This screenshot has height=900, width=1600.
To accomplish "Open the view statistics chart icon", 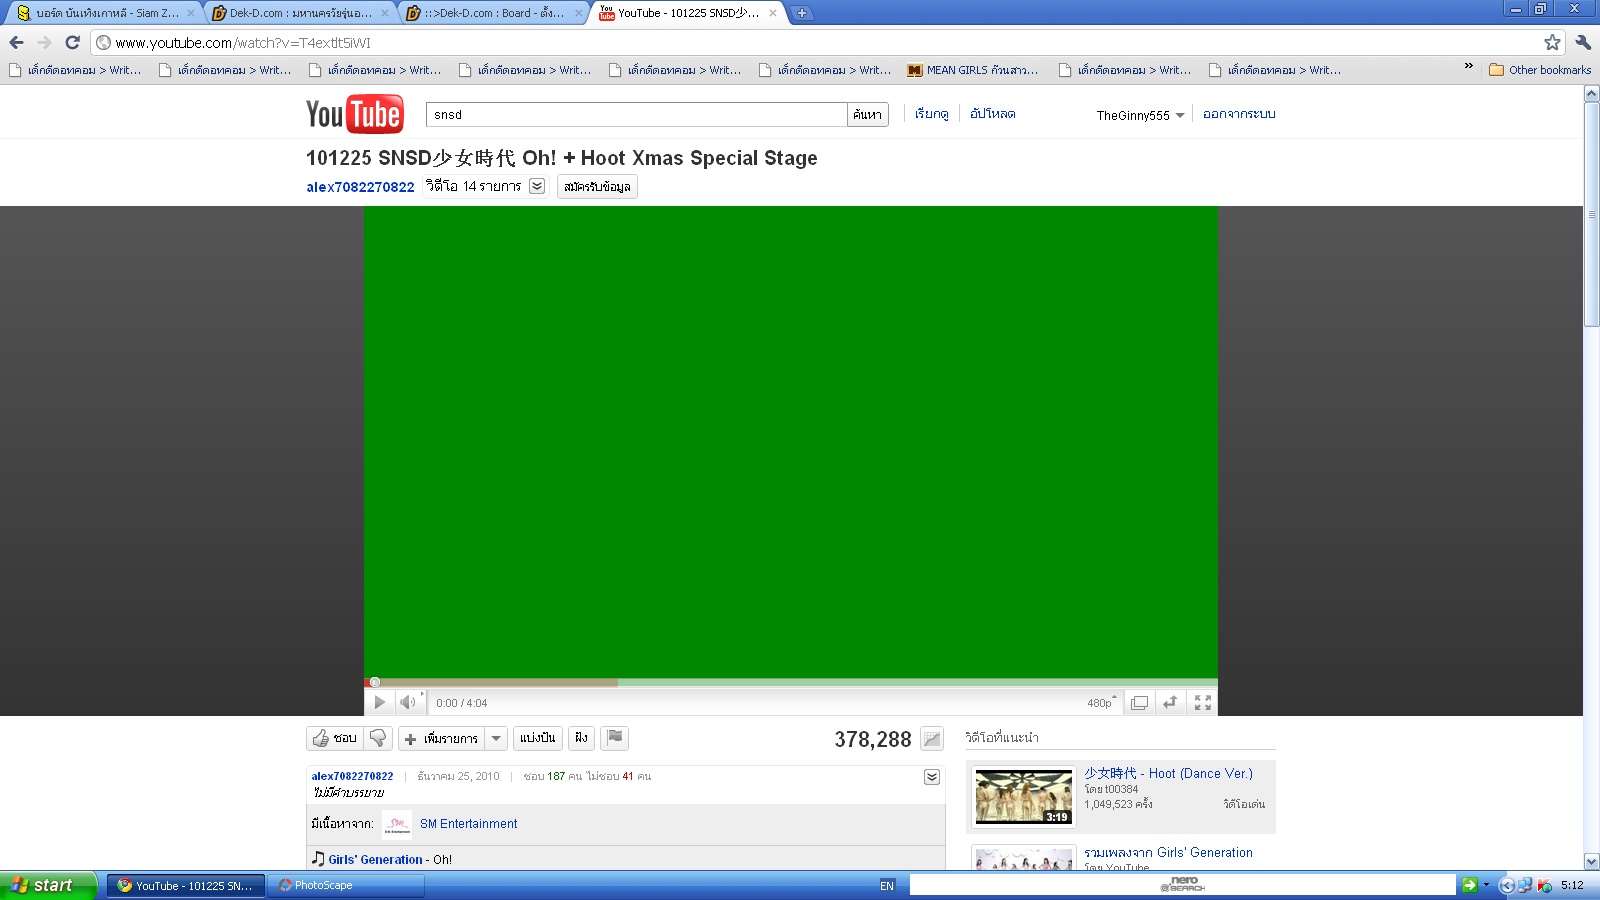I will pyautogui.click(x=932, y=739).
